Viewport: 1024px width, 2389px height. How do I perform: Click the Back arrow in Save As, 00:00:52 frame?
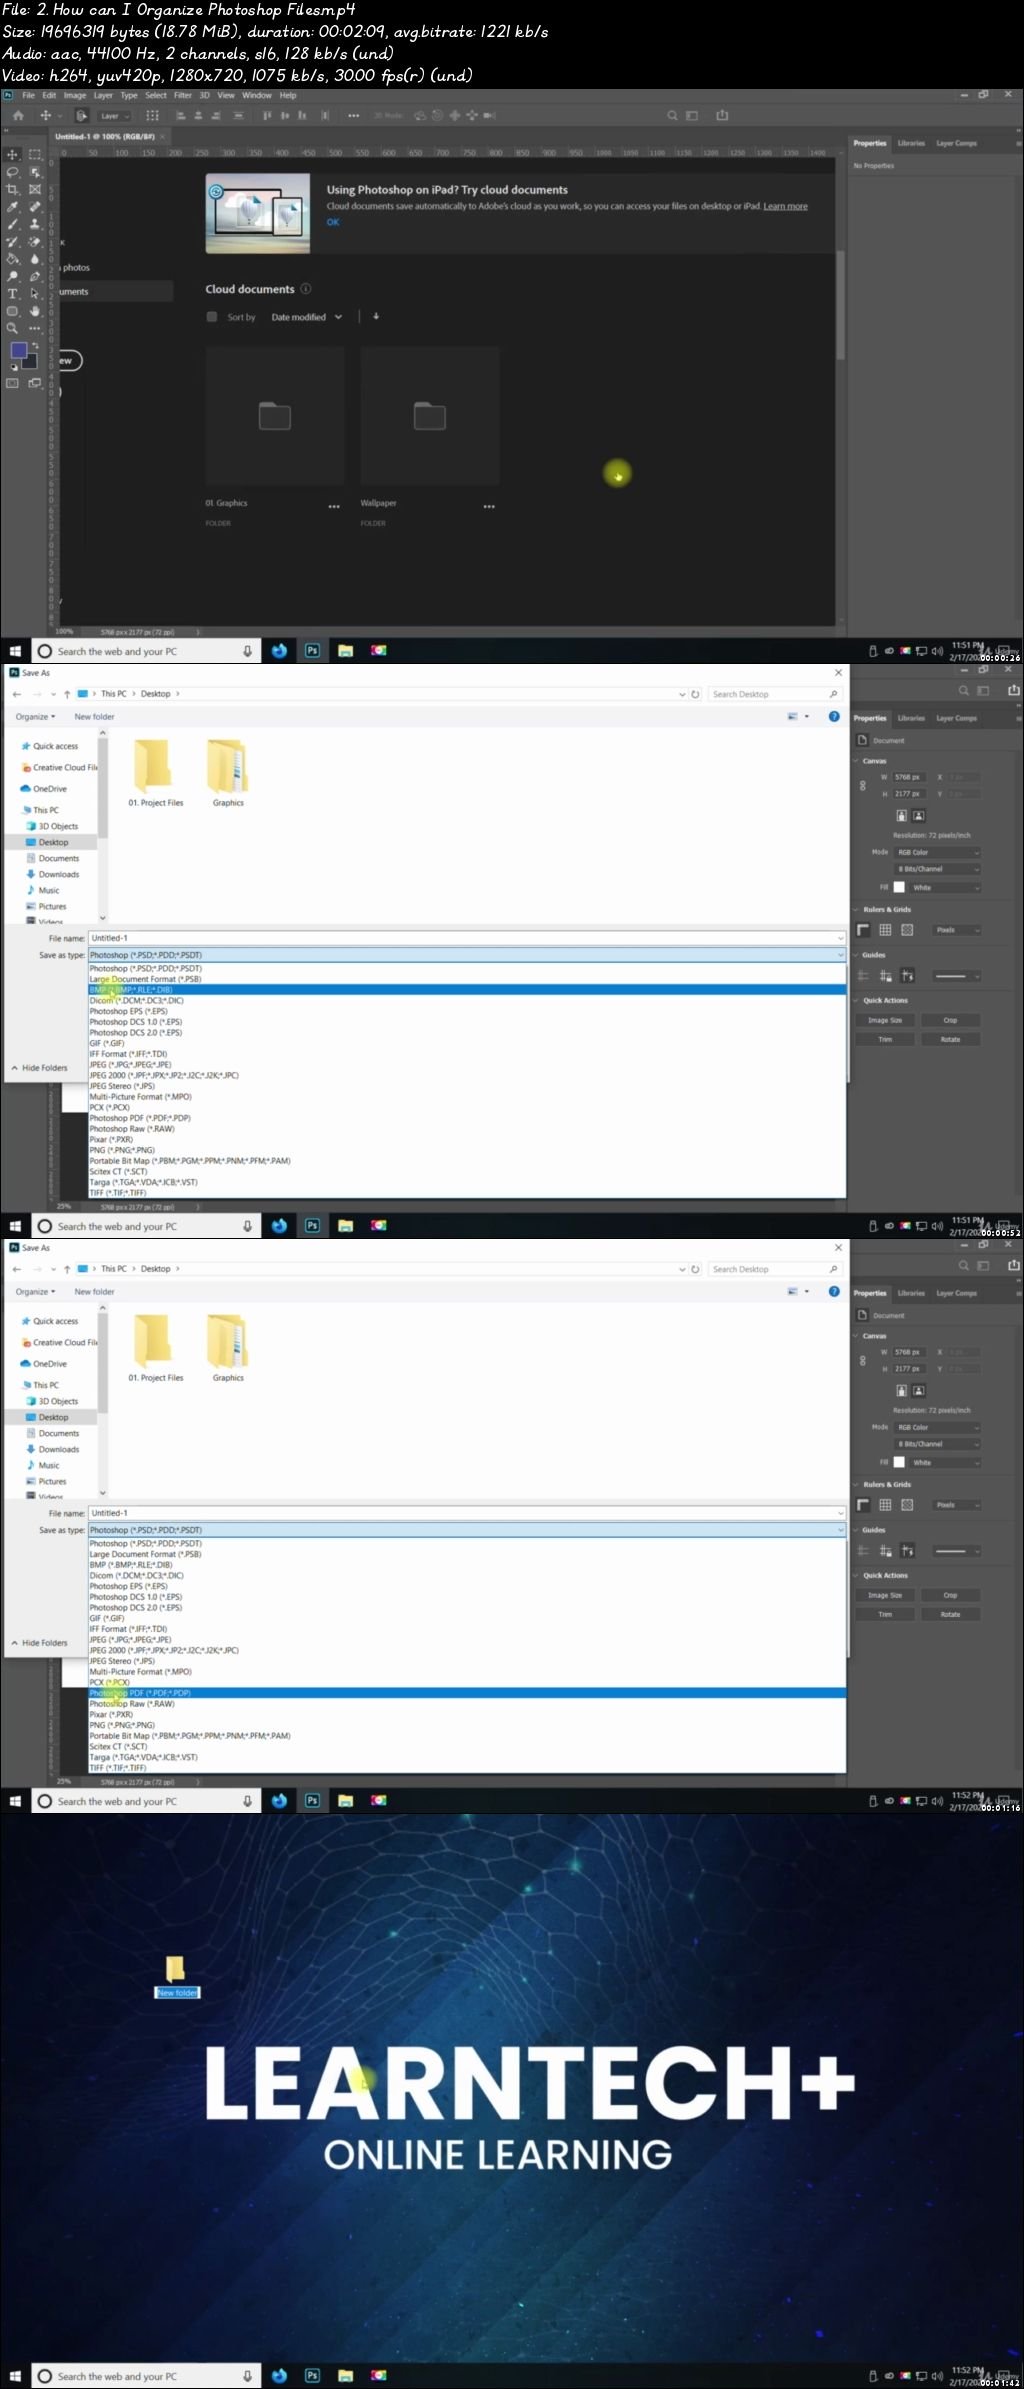pos(17,694)
